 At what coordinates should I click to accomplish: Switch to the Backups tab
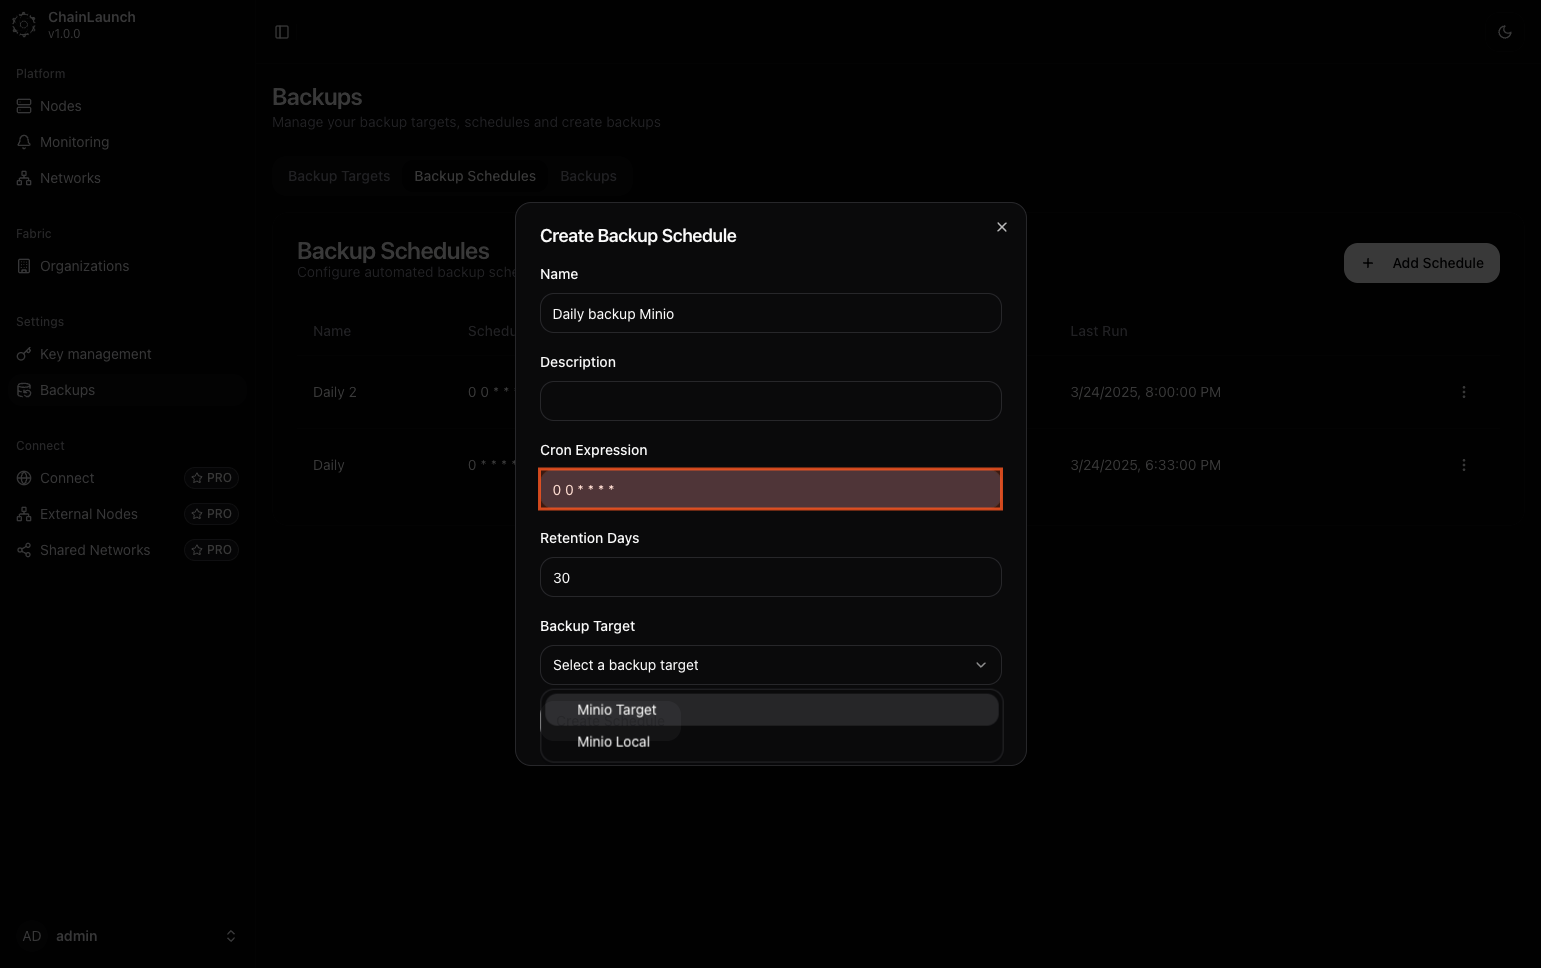(x=588, y=176)
